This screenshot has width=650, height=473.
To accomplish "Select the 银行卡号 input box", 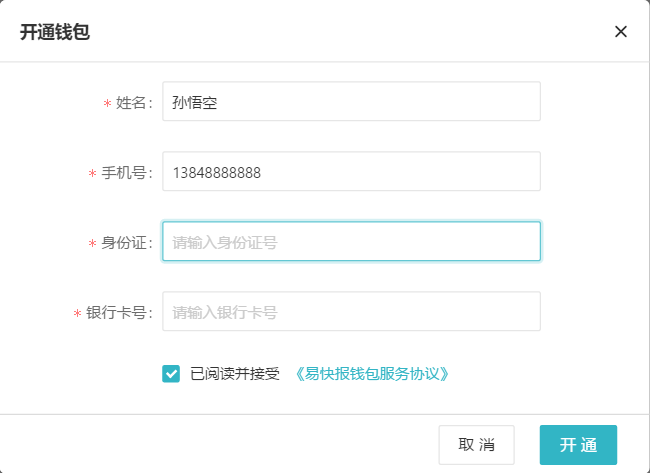I will [x=352, y=311].
